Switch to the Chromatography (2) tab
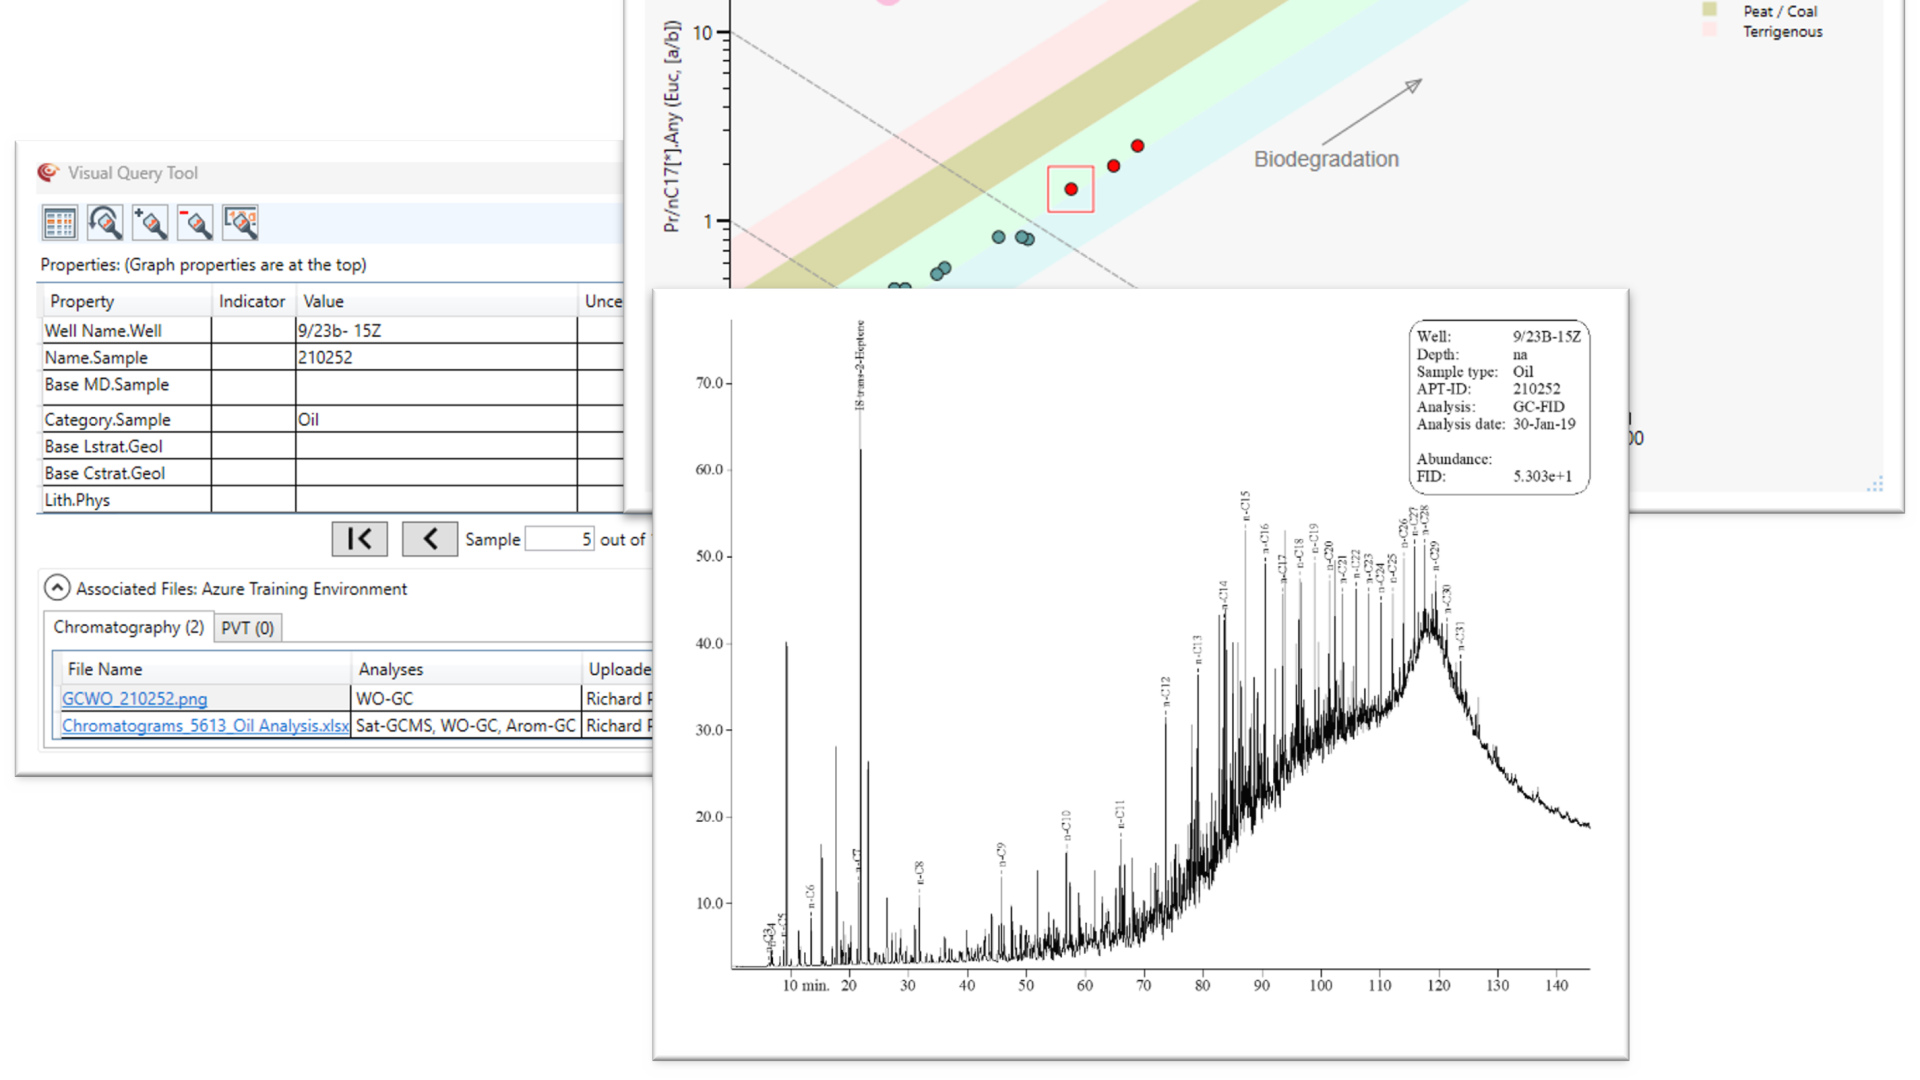This screenshot has height=1080, width=1920. pos(128,627)
